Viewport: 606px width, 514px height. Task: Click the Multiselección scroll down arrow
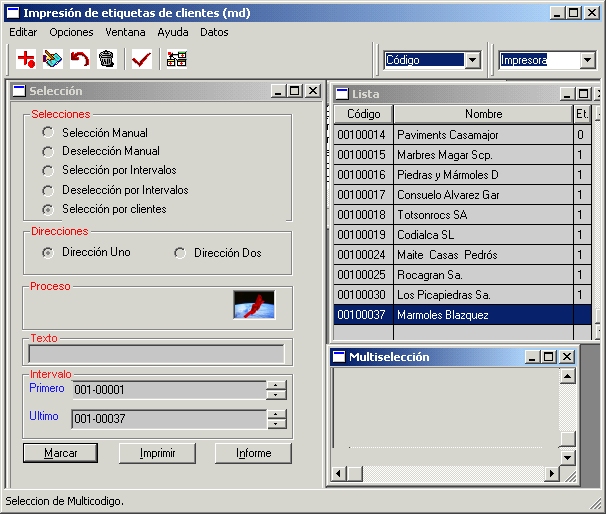click(567, 458)
